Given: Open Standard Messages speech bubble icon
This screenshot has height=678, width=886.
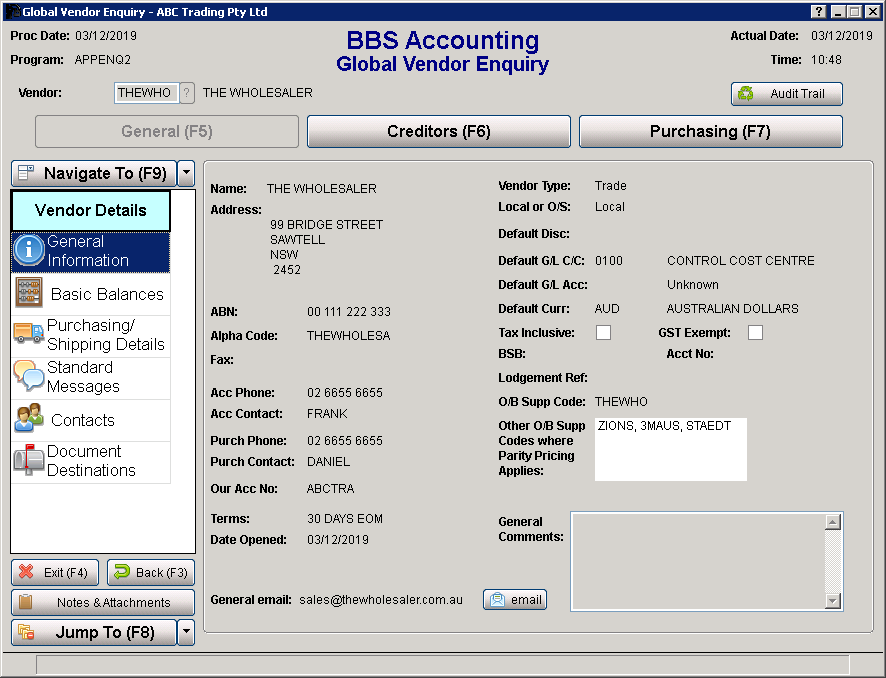Looking at the screenshot, I should point(29,377).
